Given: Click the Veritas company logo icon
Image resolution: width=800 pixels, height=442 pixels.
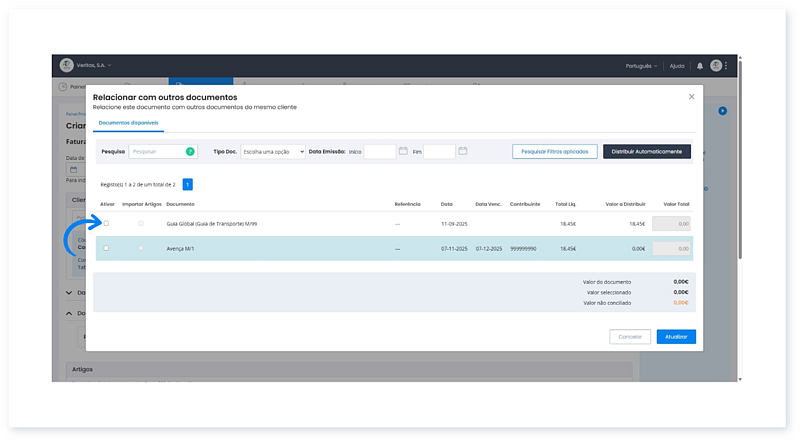Looking at the screenshot, I should click(67, 65).
